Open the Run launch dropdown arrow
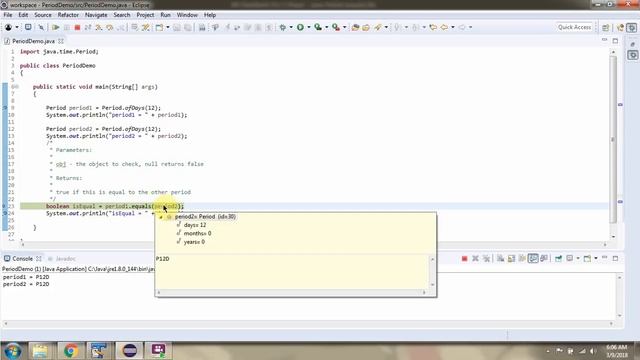This screenshot has height=360, width=640. click(309, 27)
